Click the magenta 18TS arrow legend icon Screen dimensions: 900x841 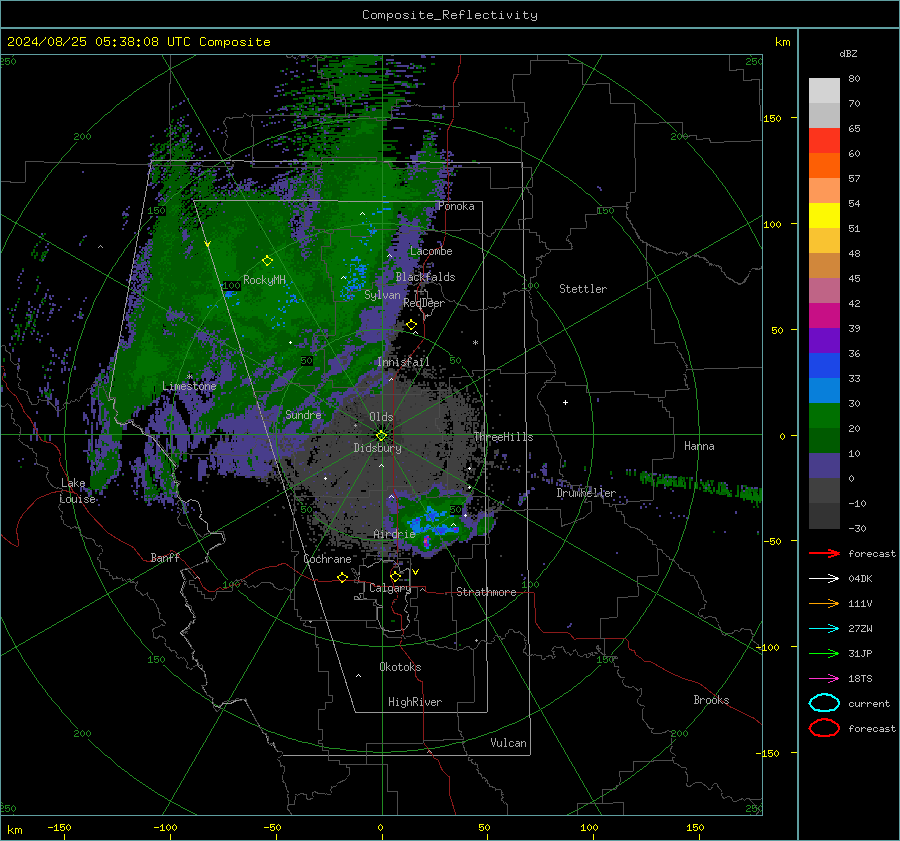(824, 679)
